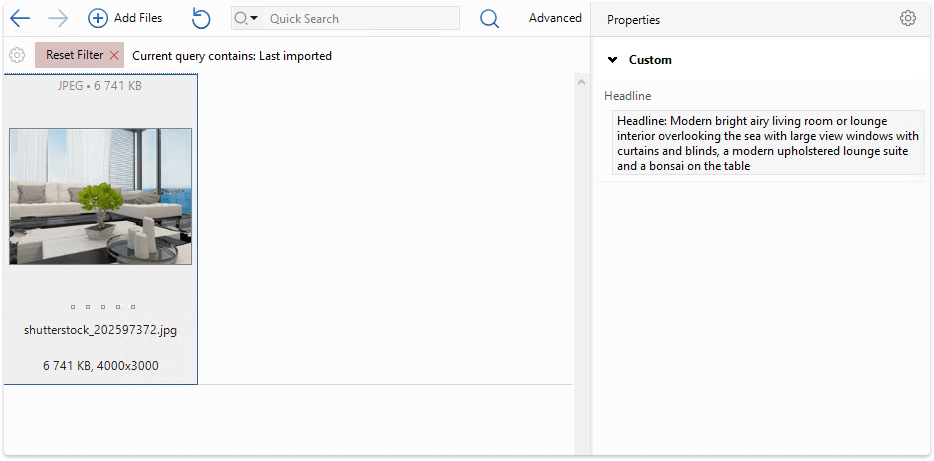Set third rating dot under thumbnail

[x=103, y=306]
